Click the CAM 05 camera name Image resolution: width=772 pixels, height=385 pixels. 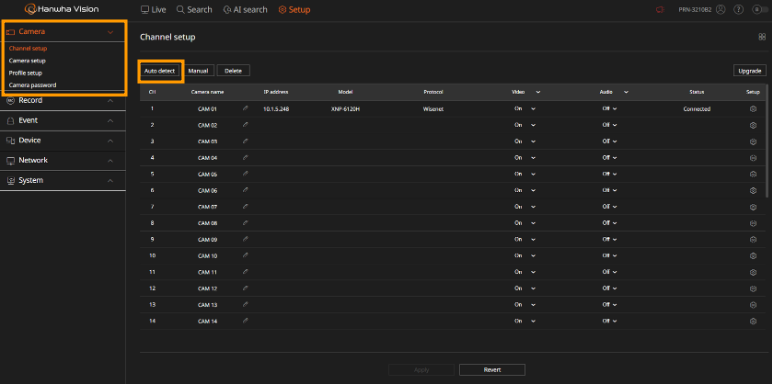207,174
